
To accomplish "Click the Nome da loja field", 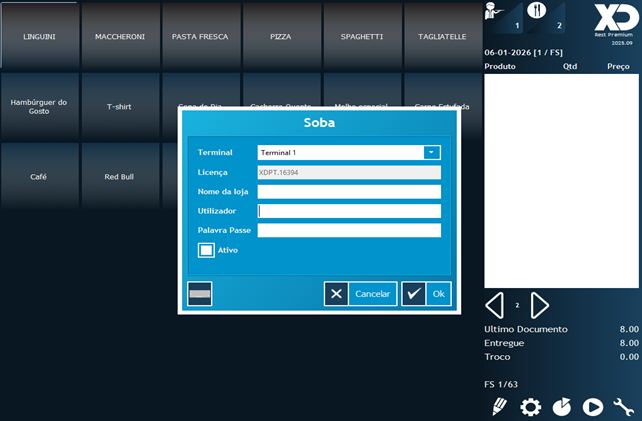I will [x=349, y=192].
